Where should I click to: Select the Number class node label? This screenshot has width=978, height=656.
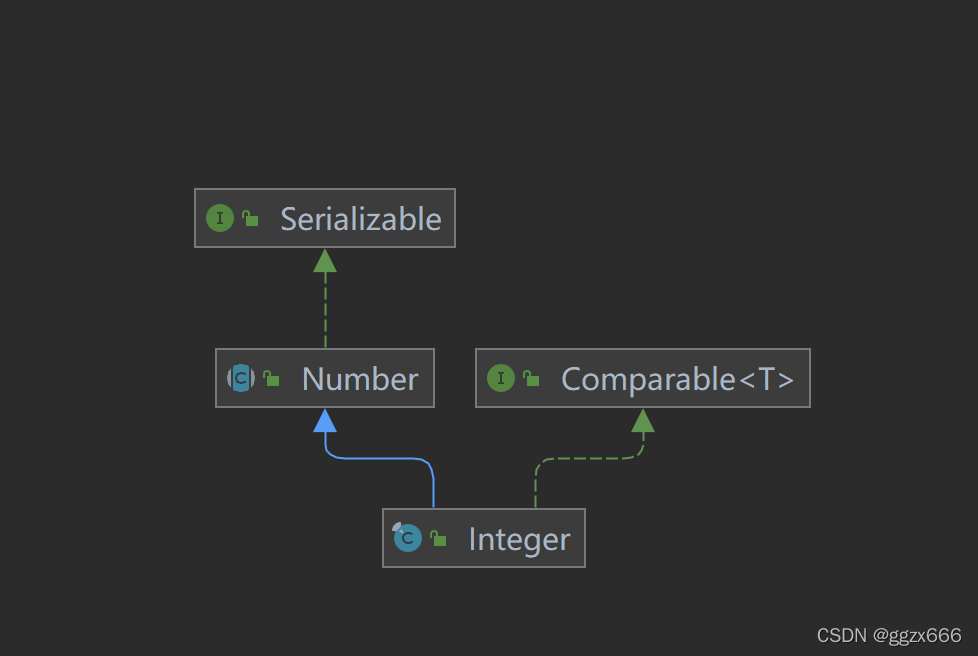(360, 379)
